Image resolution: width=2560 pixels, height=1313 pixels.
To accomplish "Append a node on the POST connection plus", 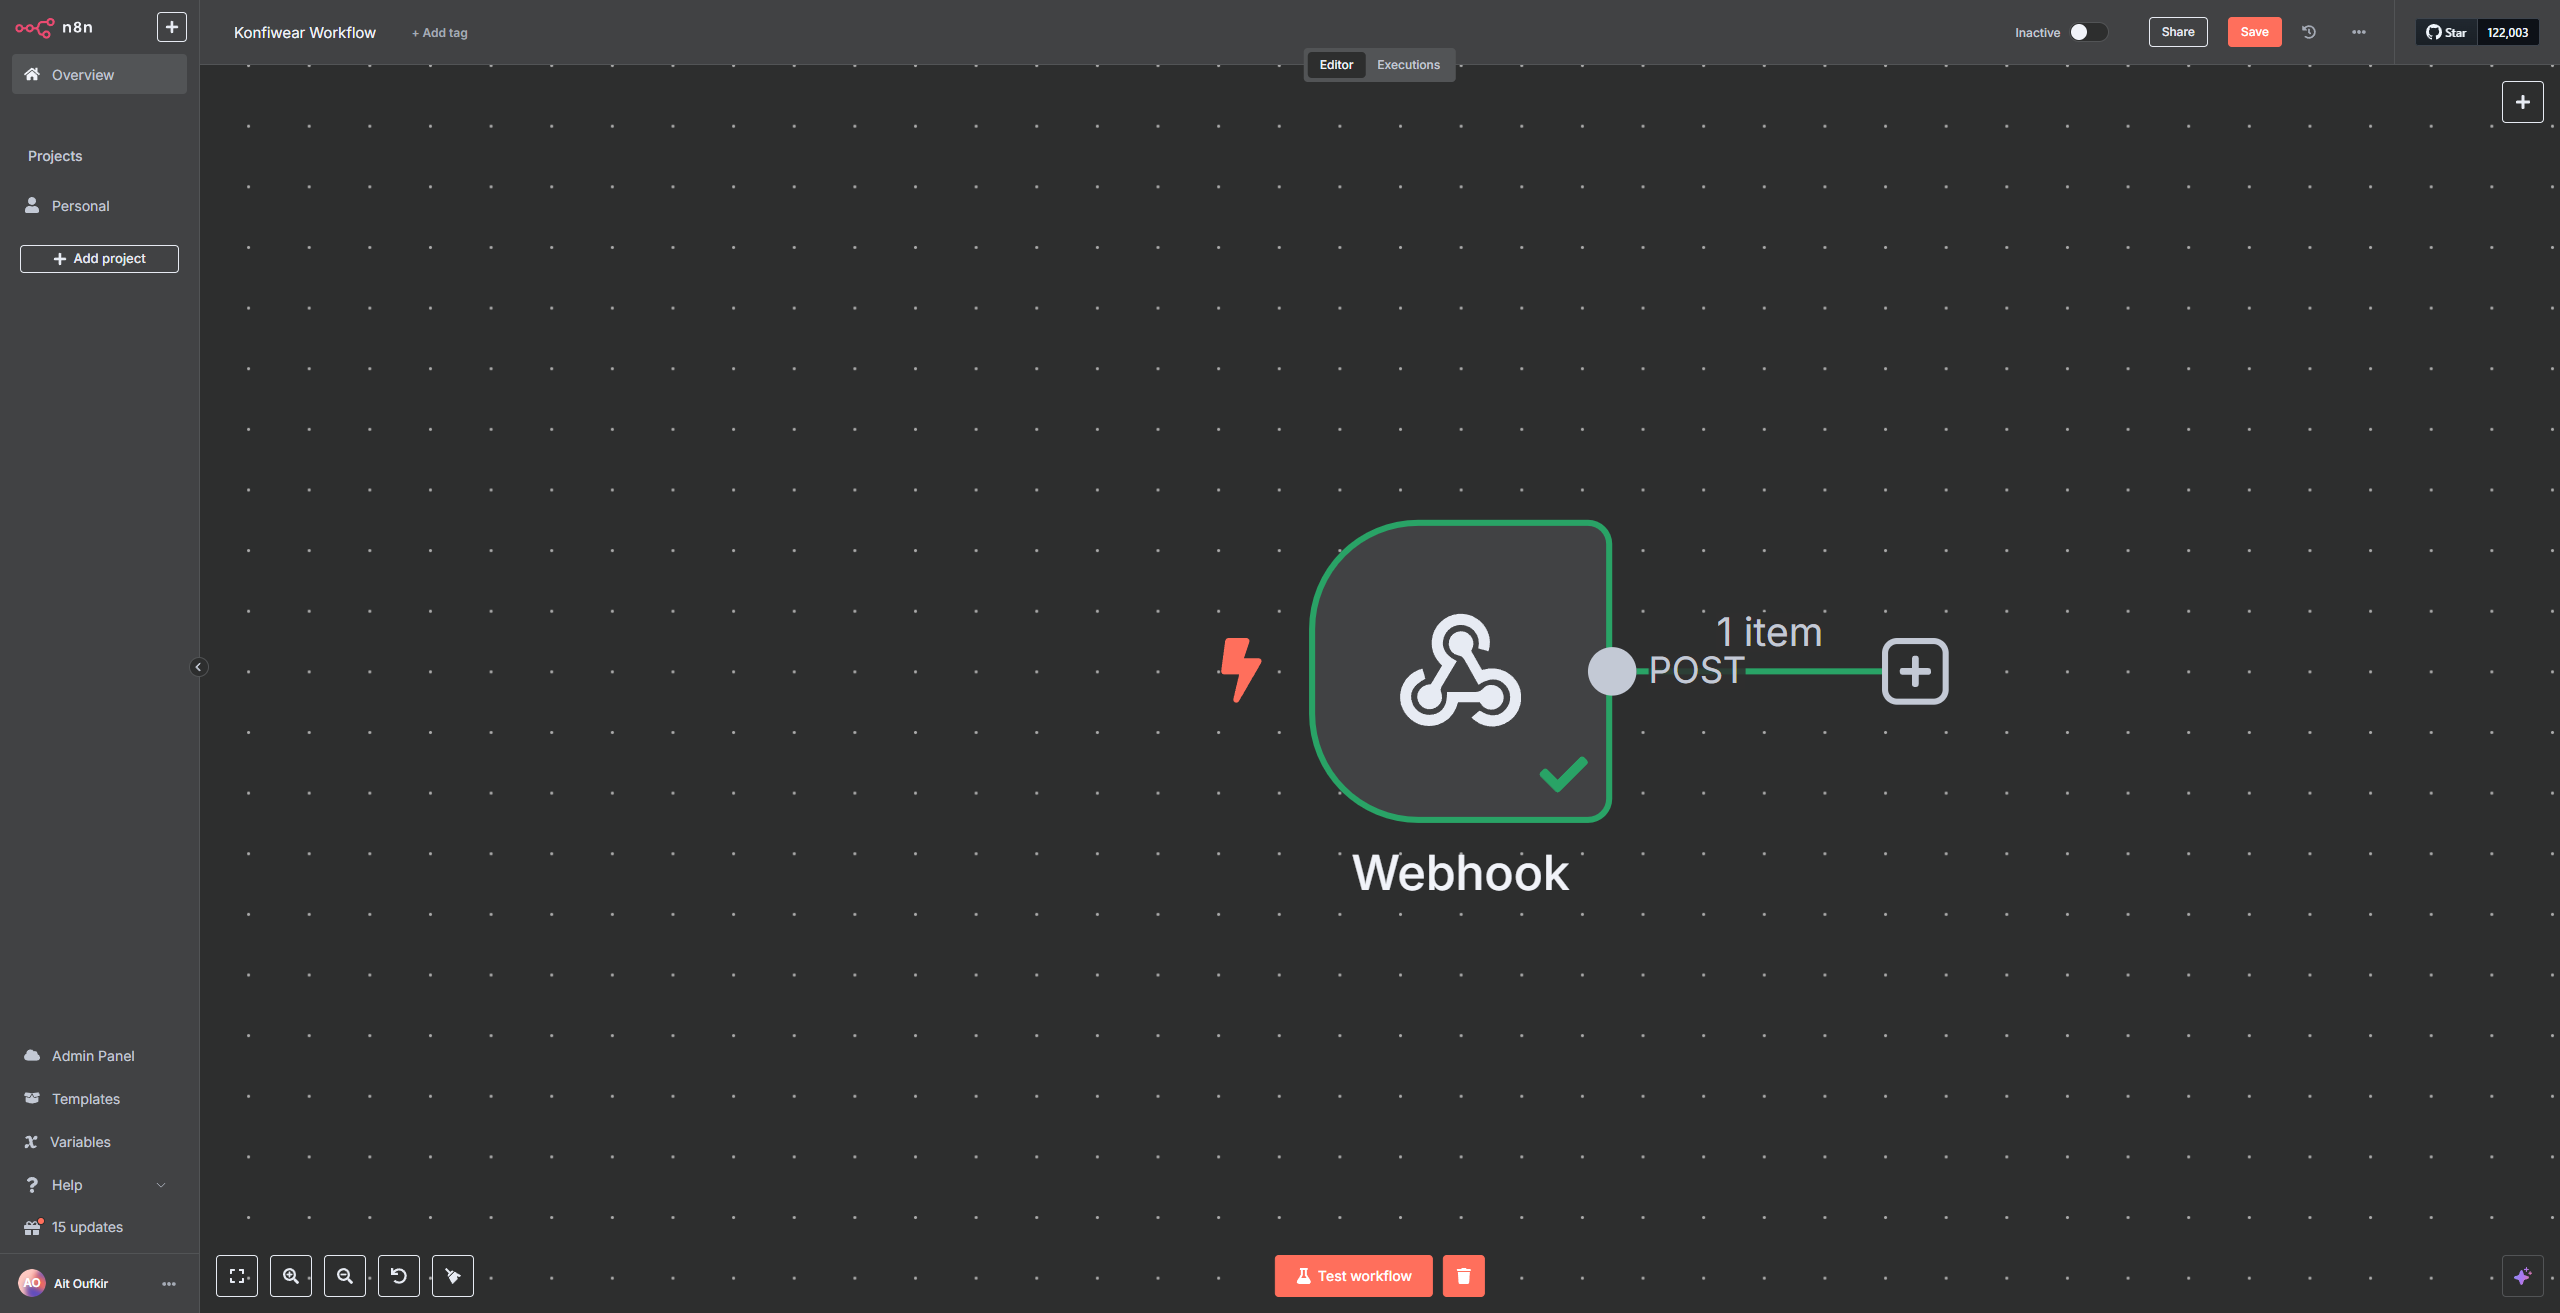I will click(1915, 671).
